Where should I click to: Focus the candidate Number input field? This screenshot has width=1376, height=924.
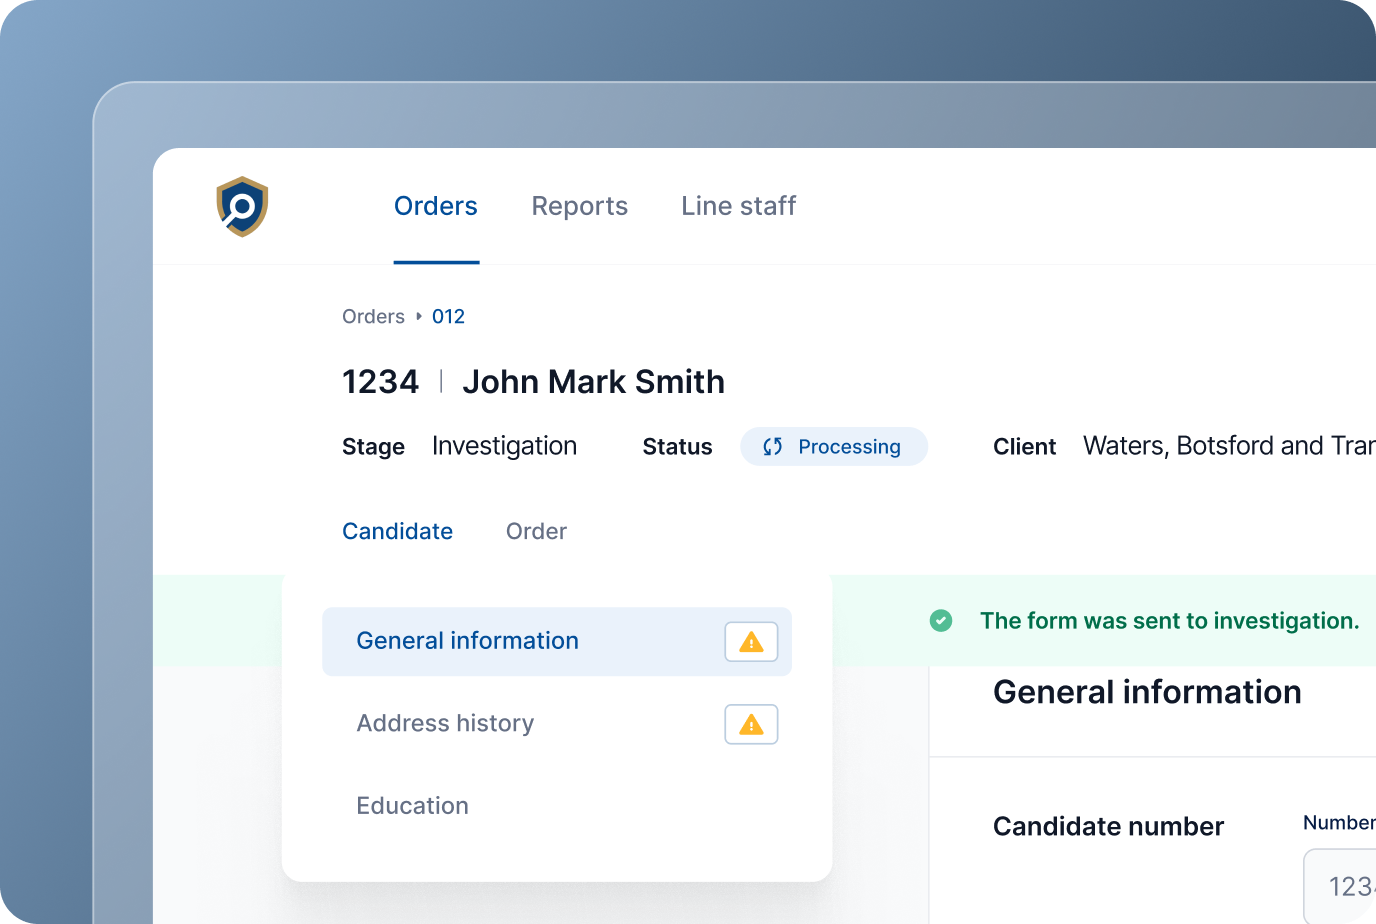1340,886
